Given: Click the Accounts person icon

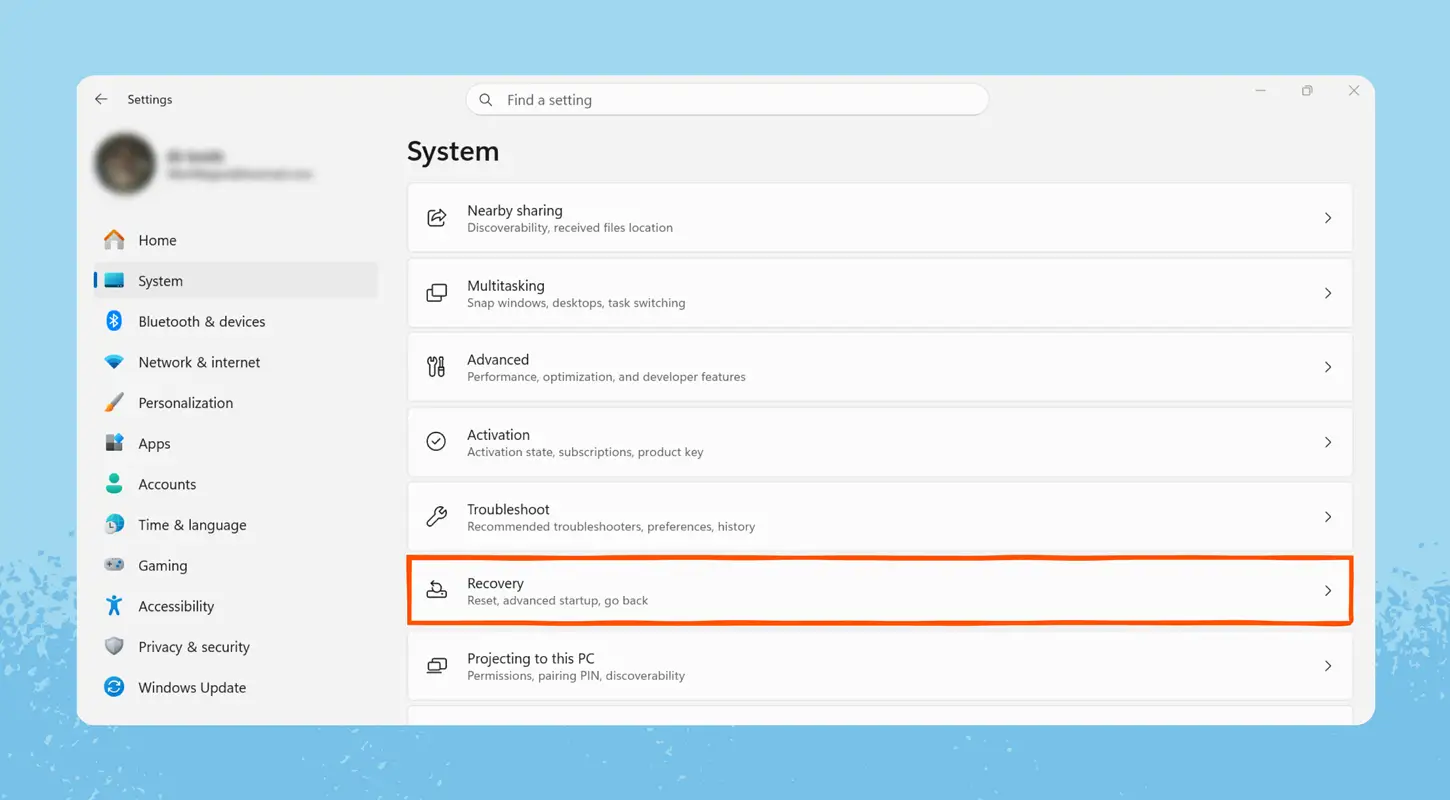Looking at the screenshot, I should (114, 484).
